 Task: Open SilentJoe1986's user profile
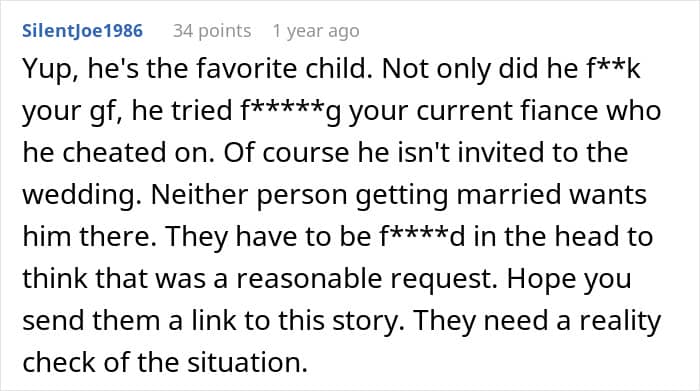click(x=82, y=31)
